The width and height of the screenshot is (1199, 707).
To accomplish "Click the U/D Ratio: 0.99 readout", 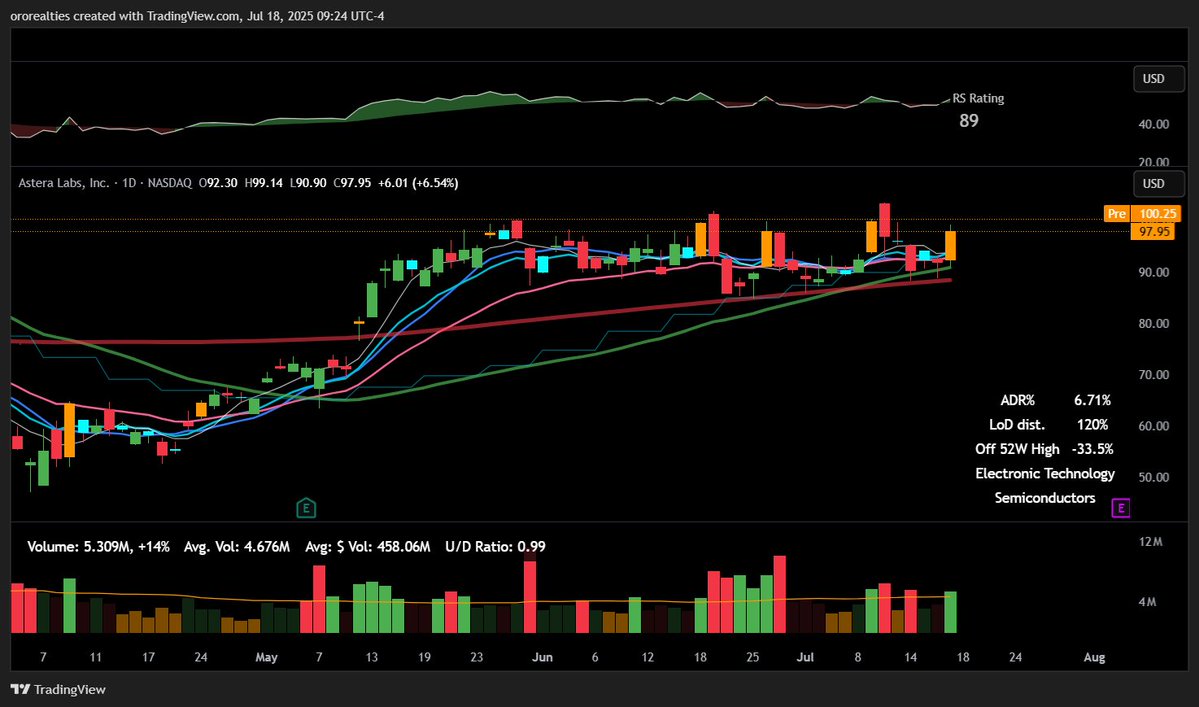I will (496, 546).
